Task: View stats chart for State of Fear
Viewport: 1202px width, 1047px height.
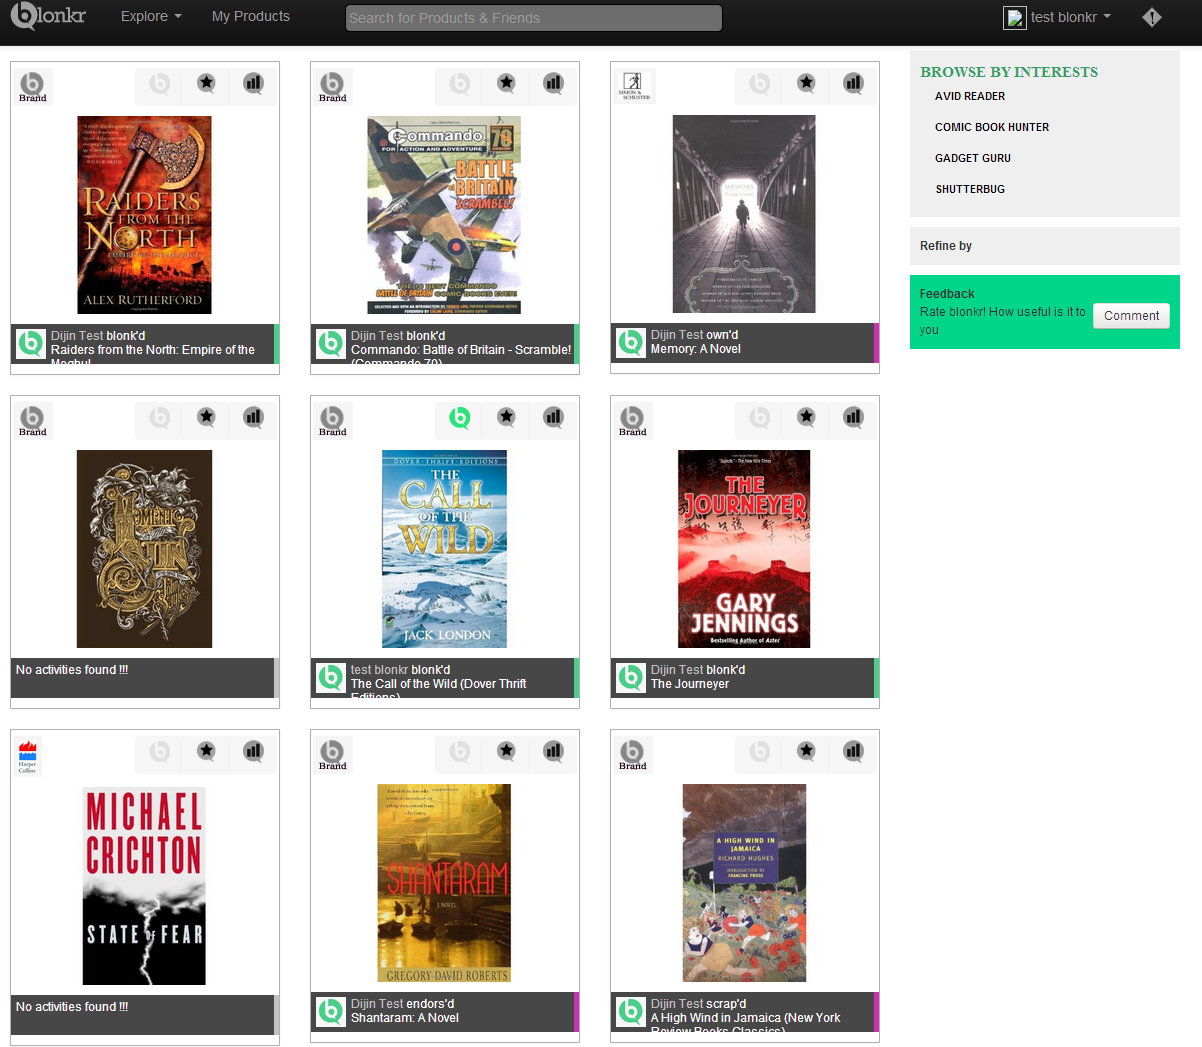Action: [x=254, y=751]
